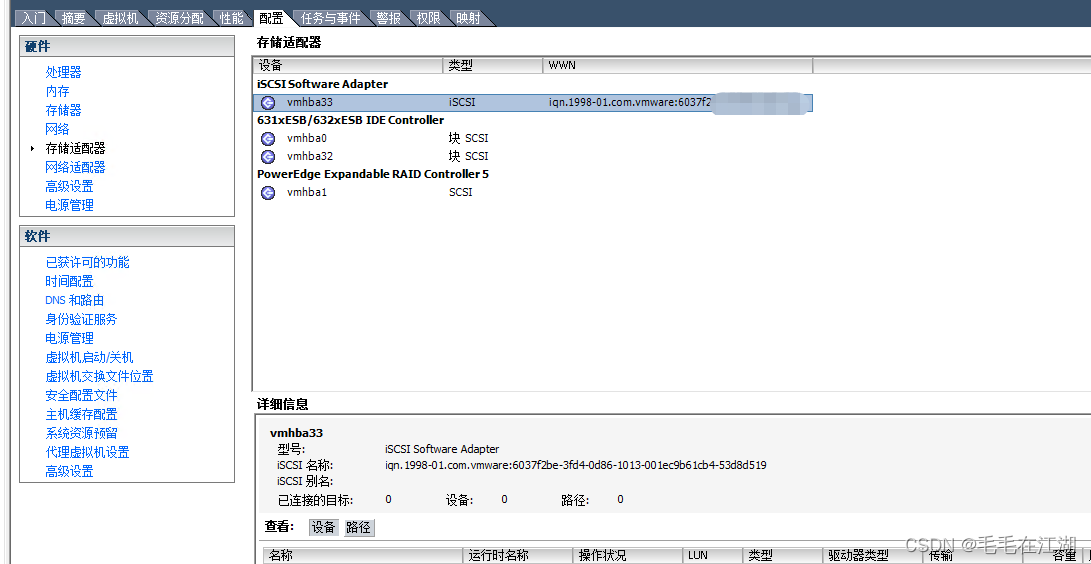Click the vmhba0 adapter icon
The width and height of the screenshot is (1091, 564).
[268, 138]
